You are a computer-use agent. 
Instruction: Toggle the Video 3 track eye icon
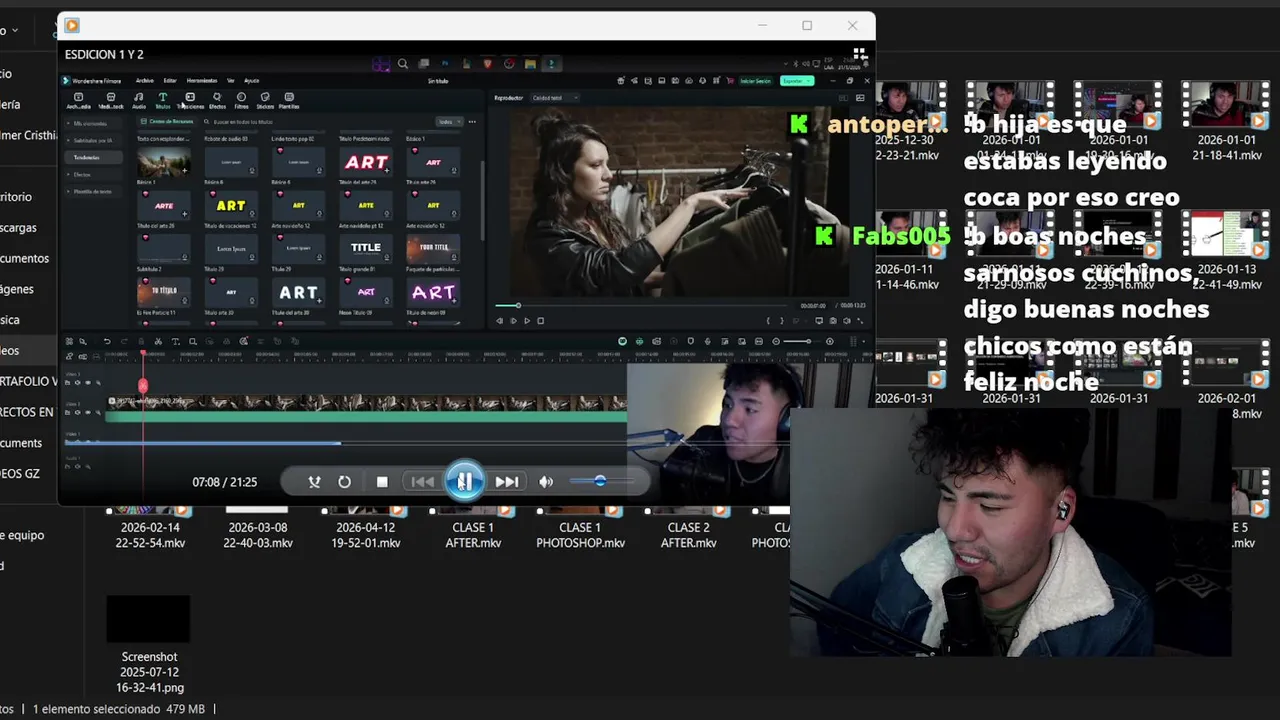tap(88, 382)
